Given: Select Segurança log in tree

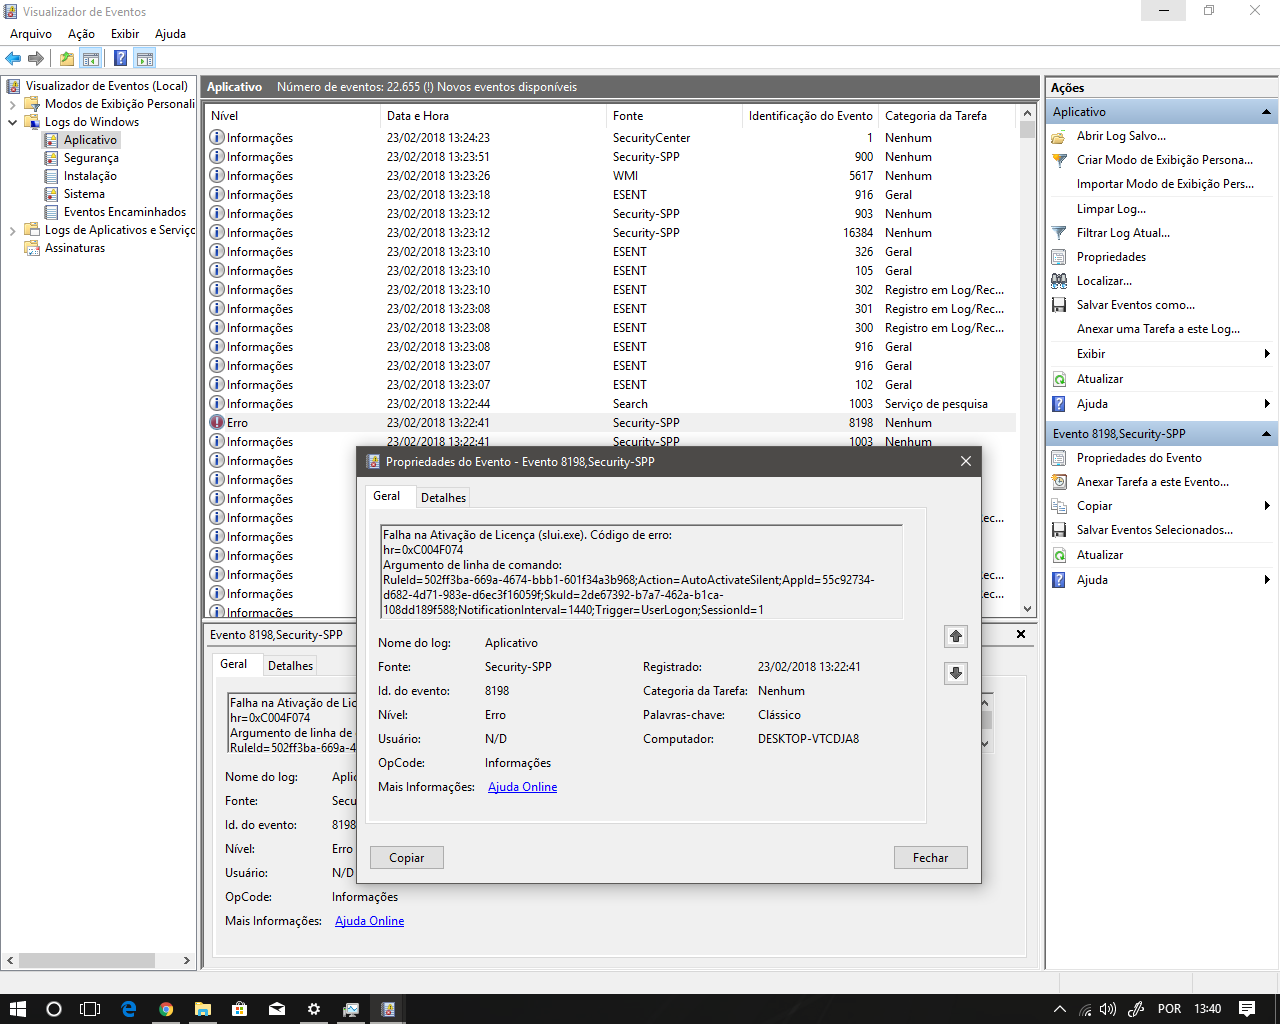Looking at the screenshot, I should click(91, 158).
